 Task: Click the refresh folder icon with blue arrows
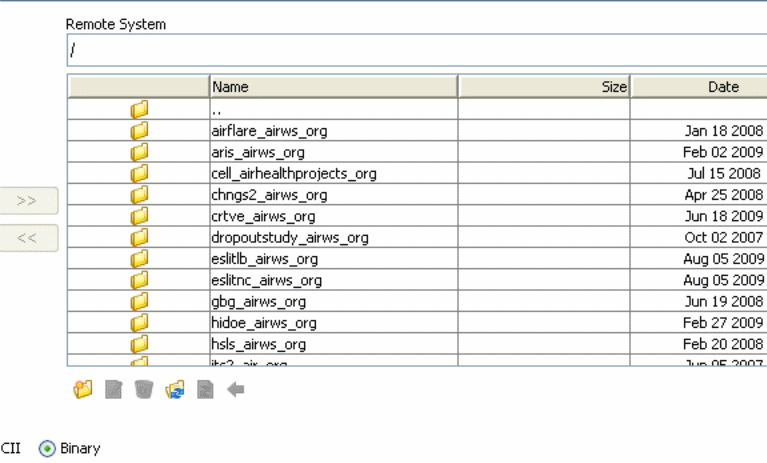(x=175, y=390)
